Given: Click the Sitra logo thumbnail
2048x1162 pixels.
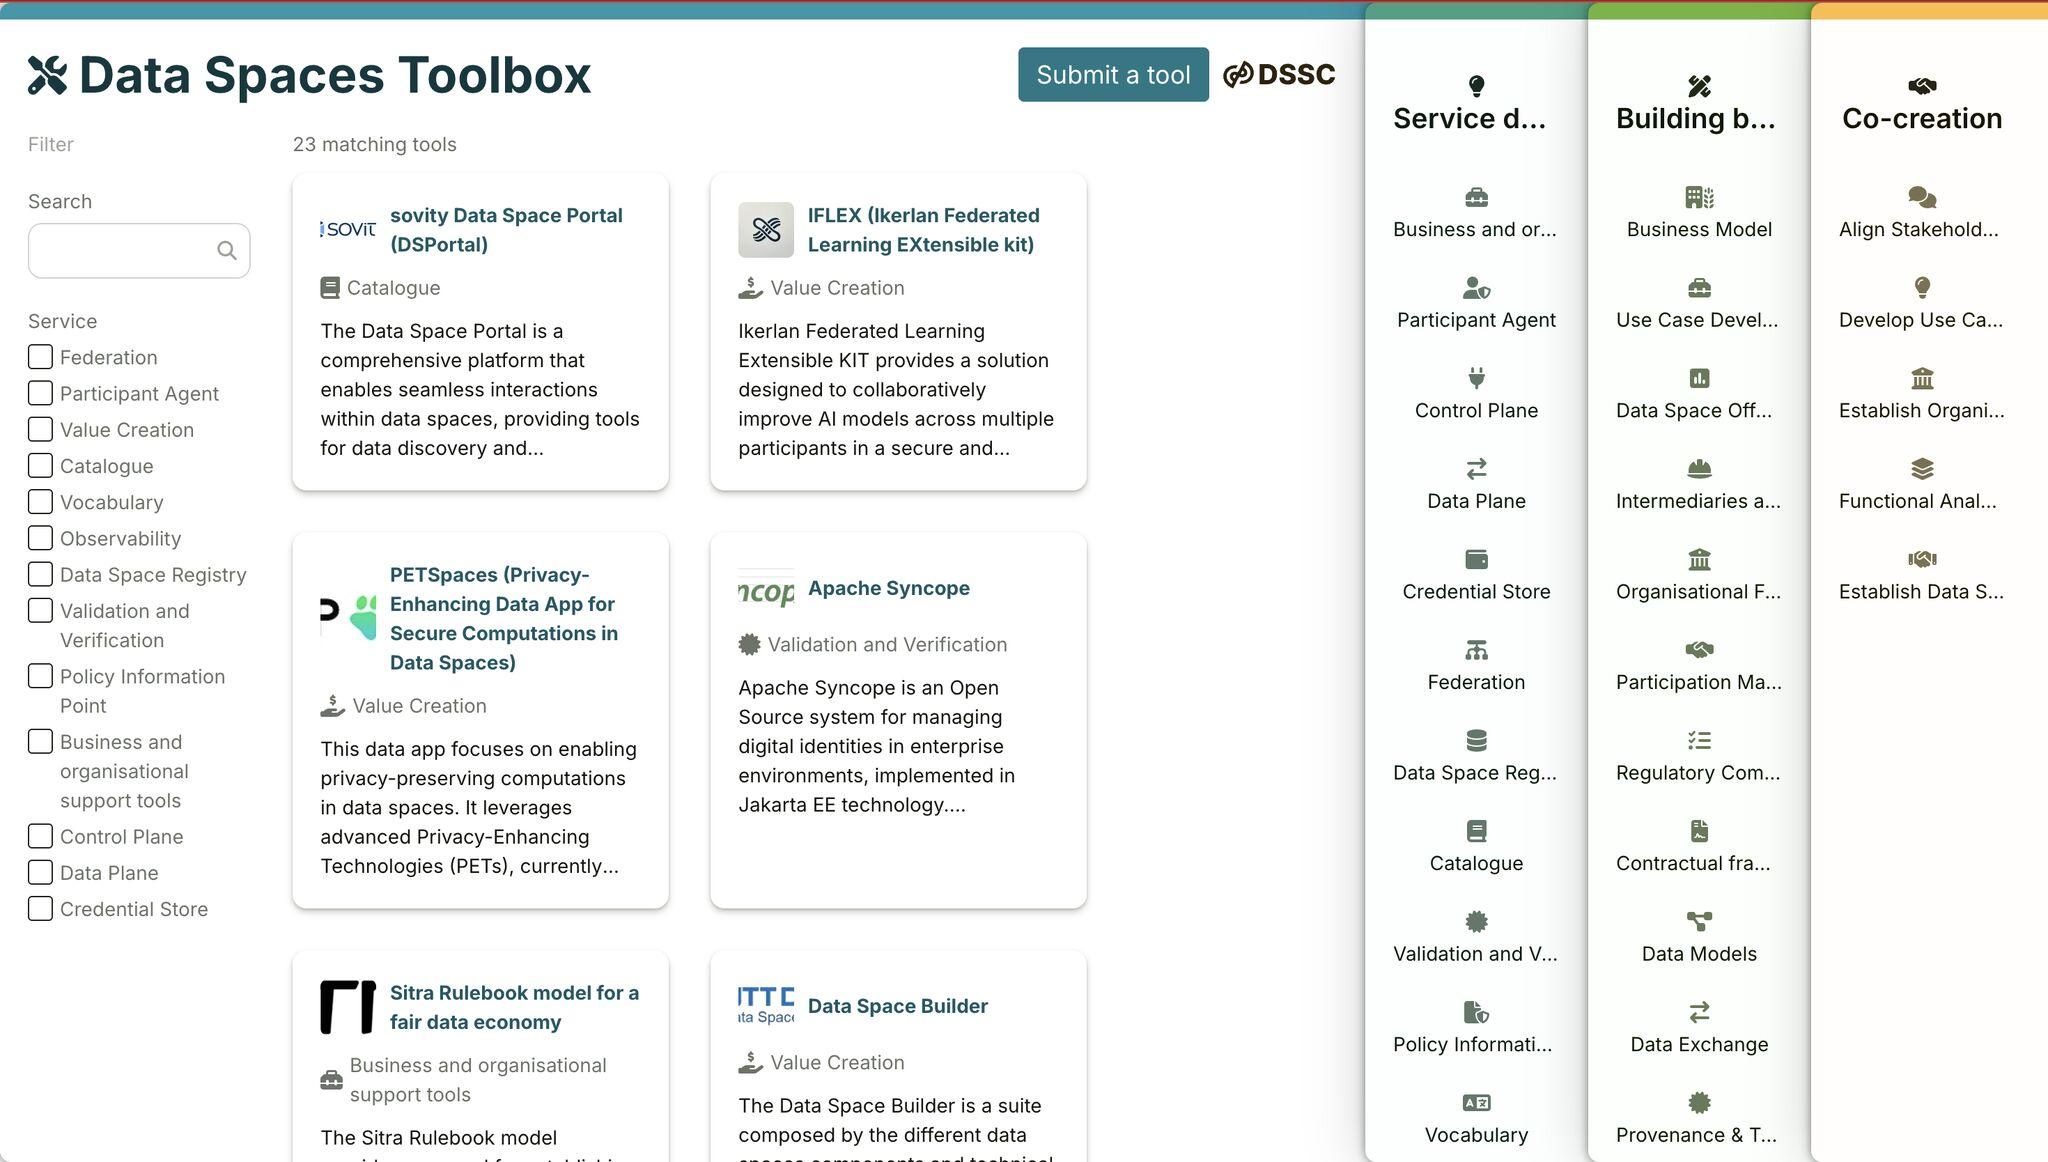Looking at the screenshot, I should coord(348,1007).
